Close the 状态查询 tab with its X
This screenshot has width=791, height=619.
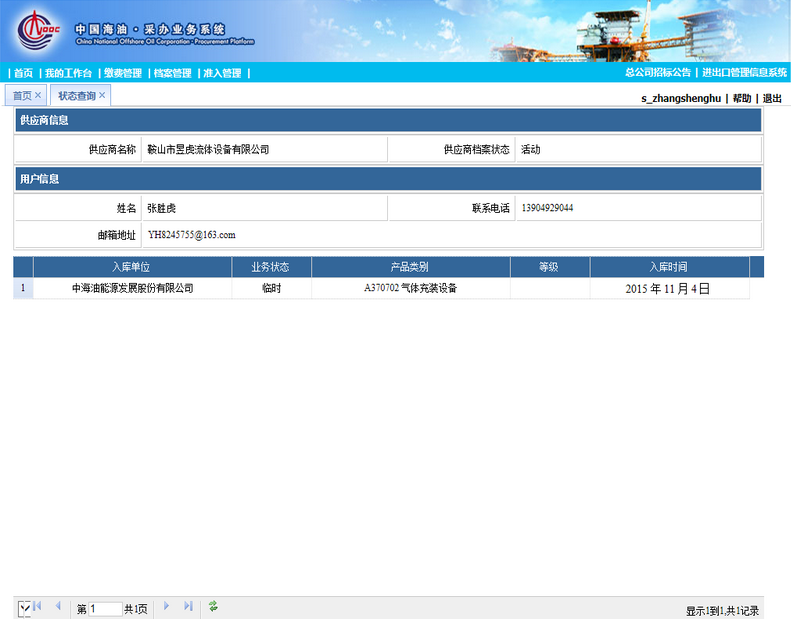click(x=102, y=95)
